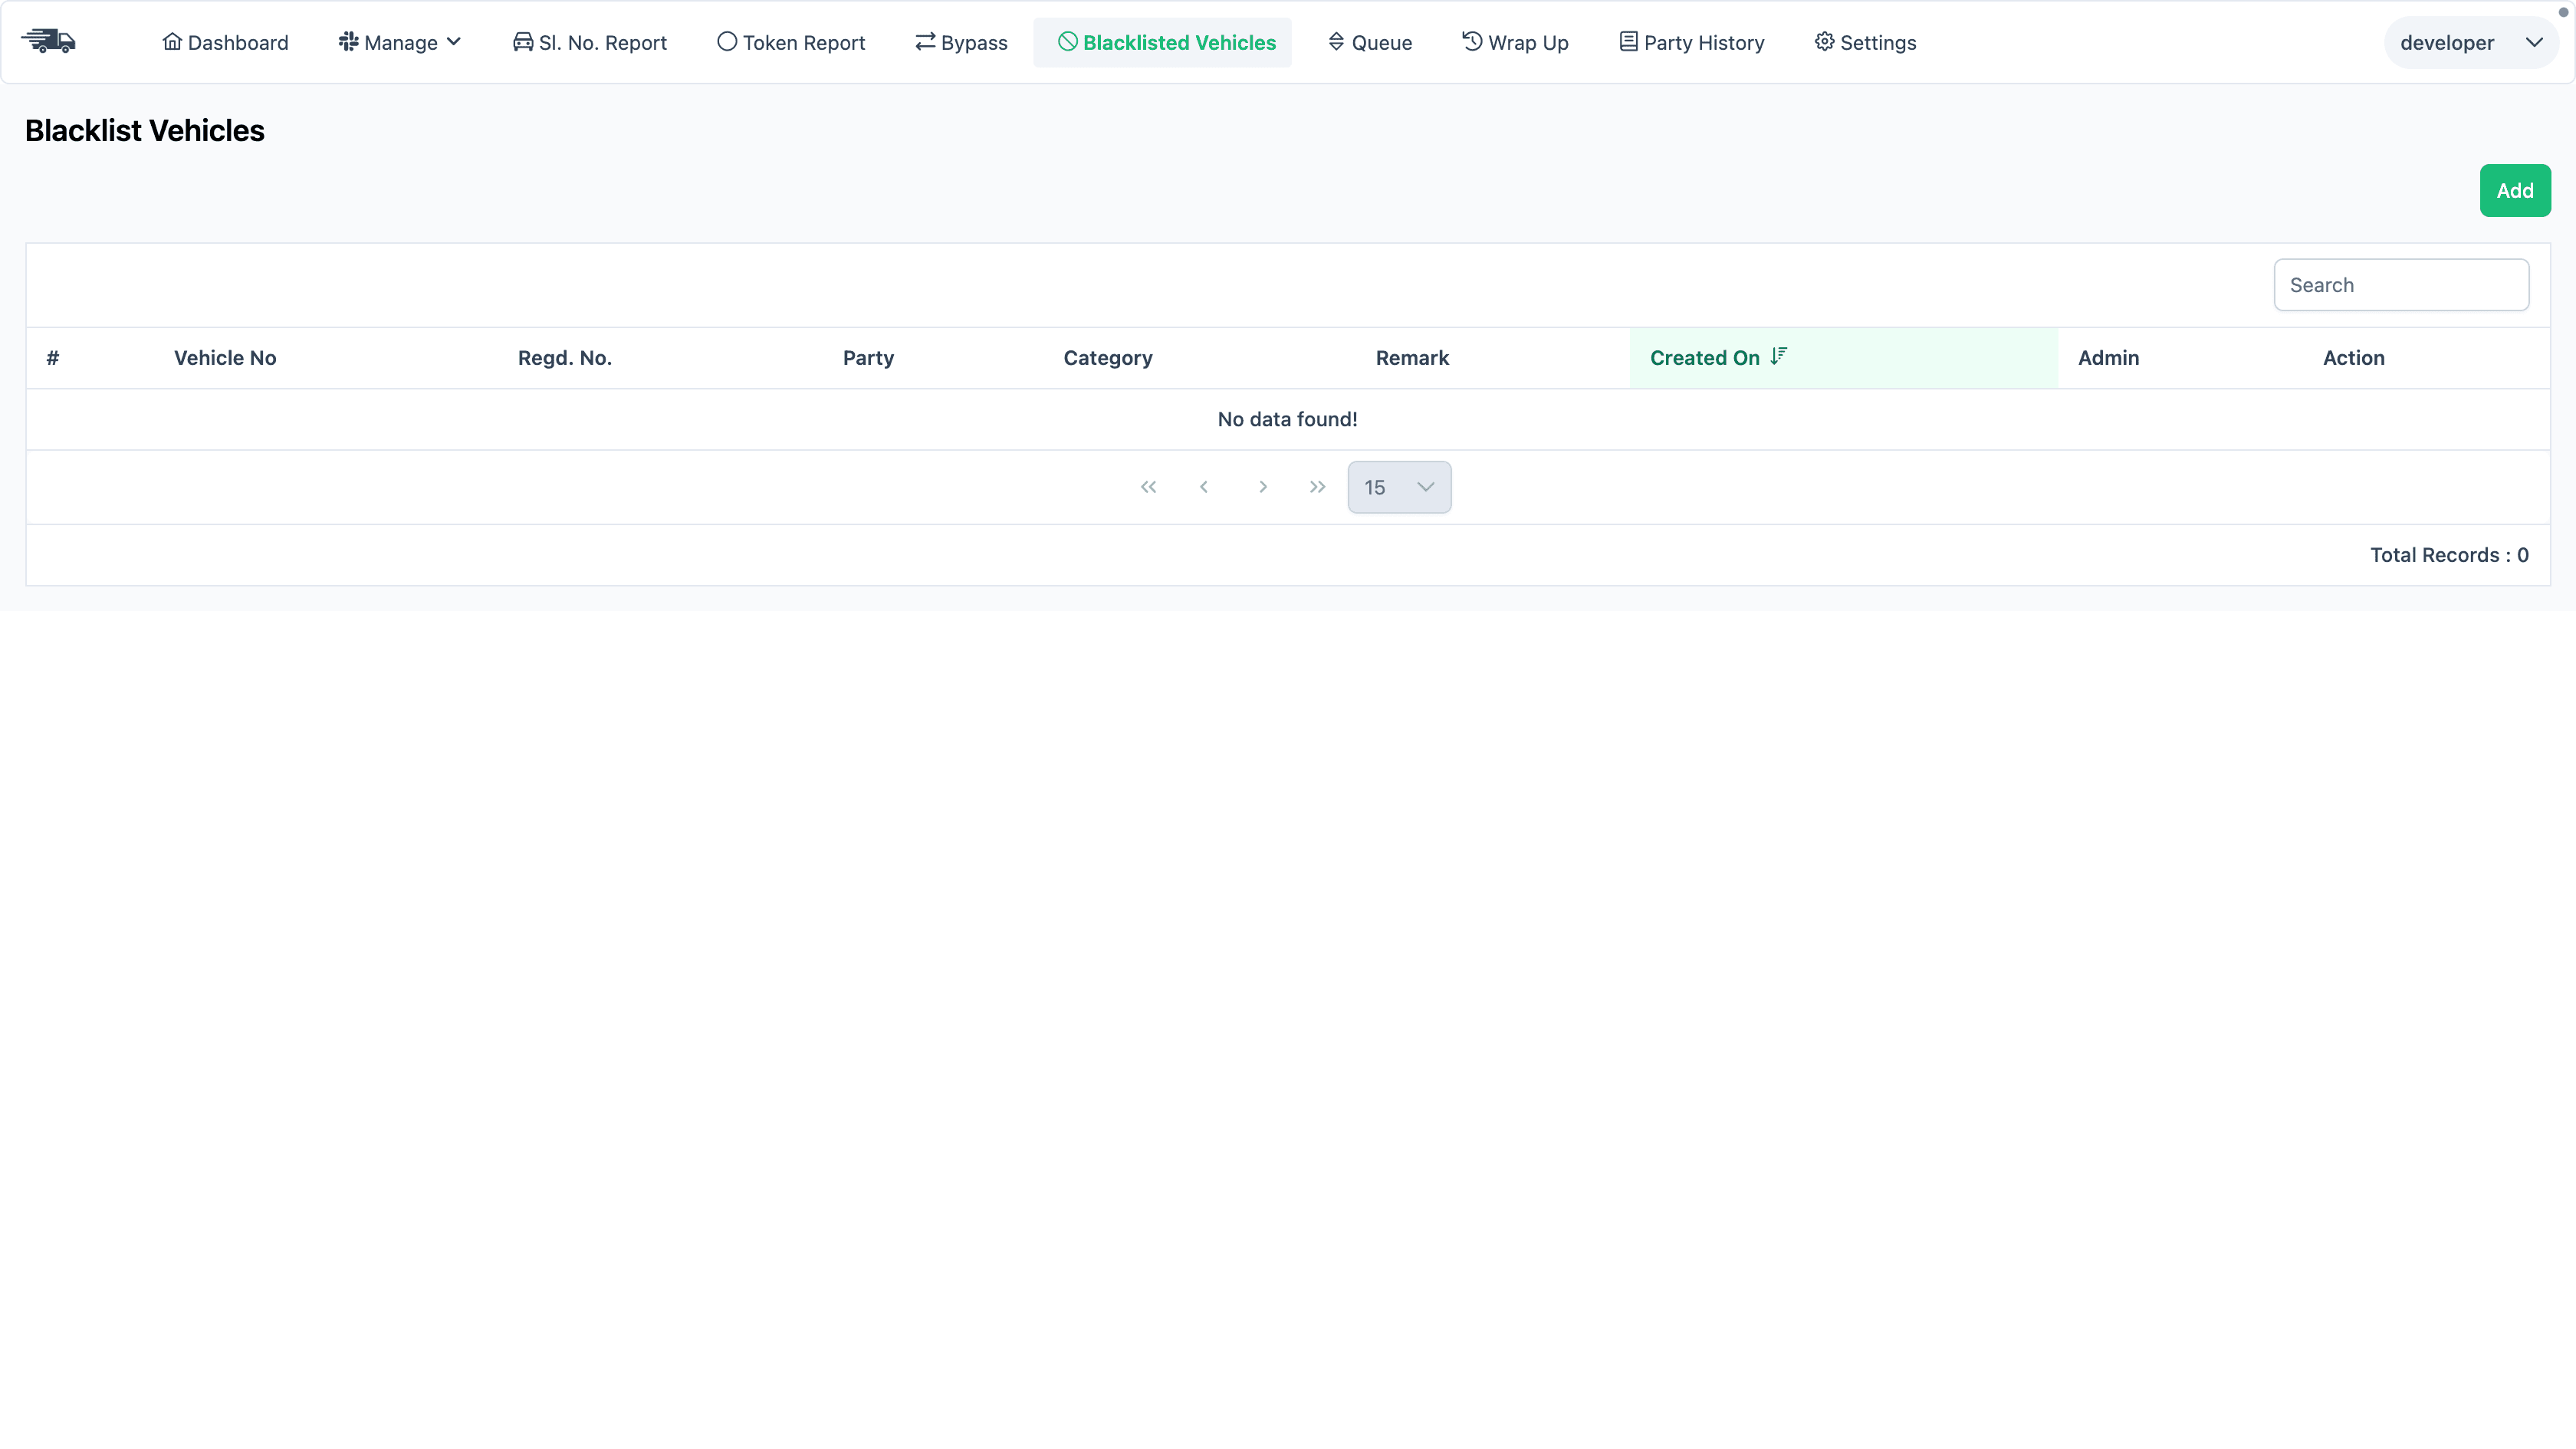
Task: Open the Sl. No. Report car icon
Action: tap(522, 42)
